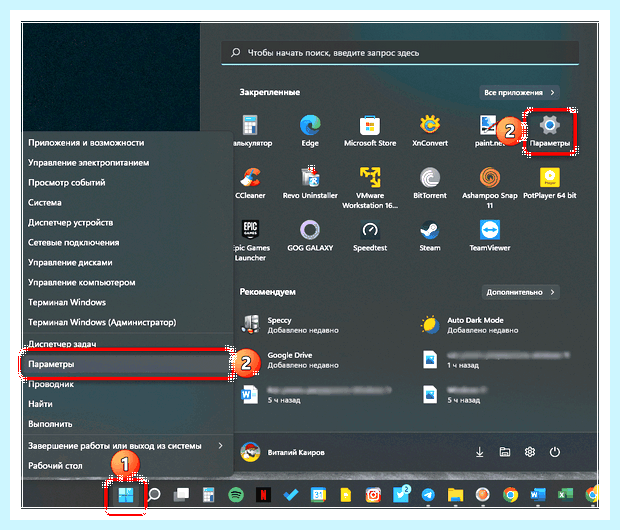Viewport: 620px width, 530px height.
Task: Launch Ashampoo Snap 11
Action: 490,188
